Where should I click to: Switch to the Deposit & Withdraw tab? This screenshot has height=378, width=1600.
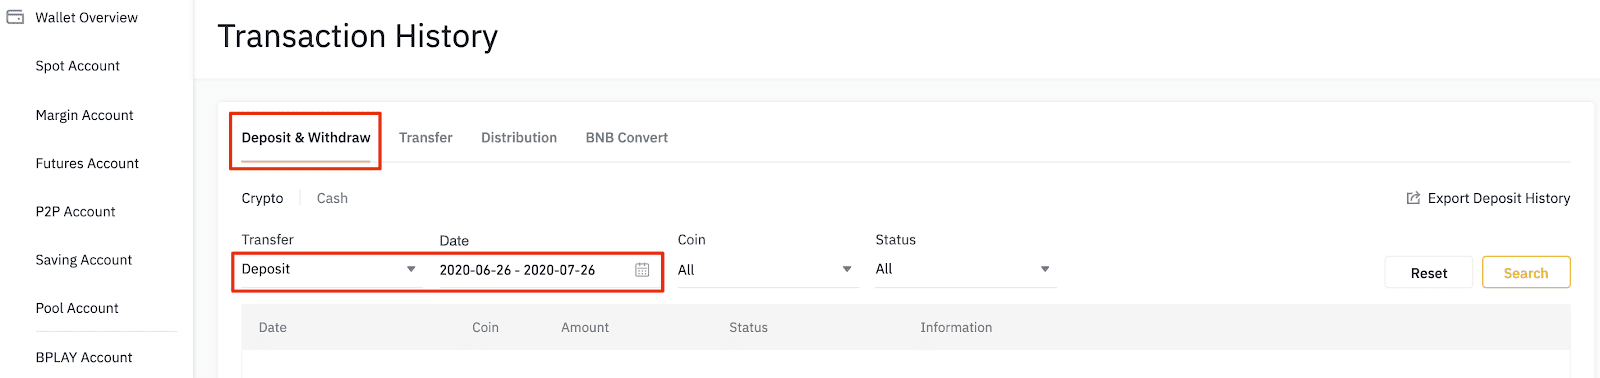[306, 138]
